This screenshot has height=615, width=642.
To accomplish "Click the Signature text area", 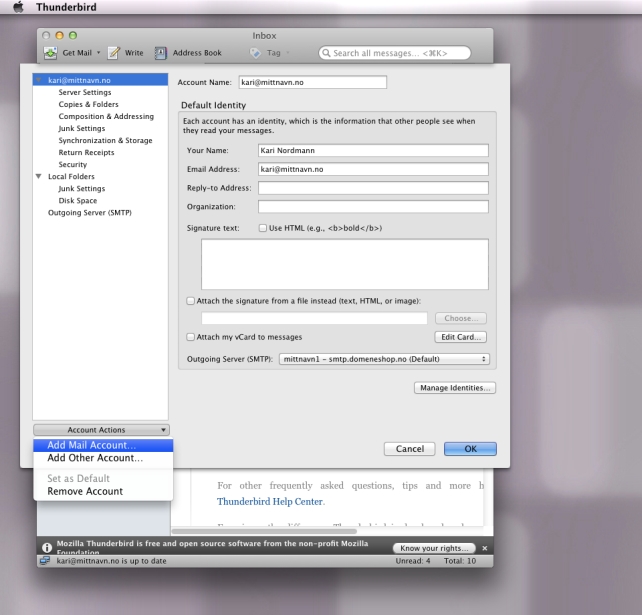I will (345, 264).
